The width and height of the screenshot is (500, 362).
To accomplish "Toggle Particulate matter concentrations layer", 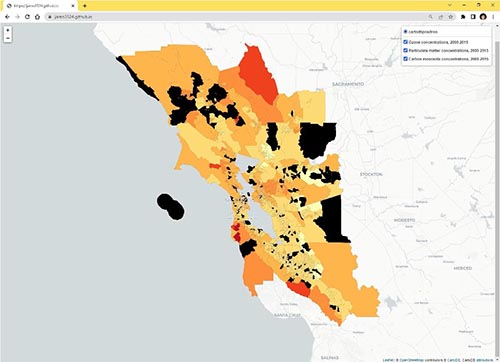I will (x=406, y=50).
